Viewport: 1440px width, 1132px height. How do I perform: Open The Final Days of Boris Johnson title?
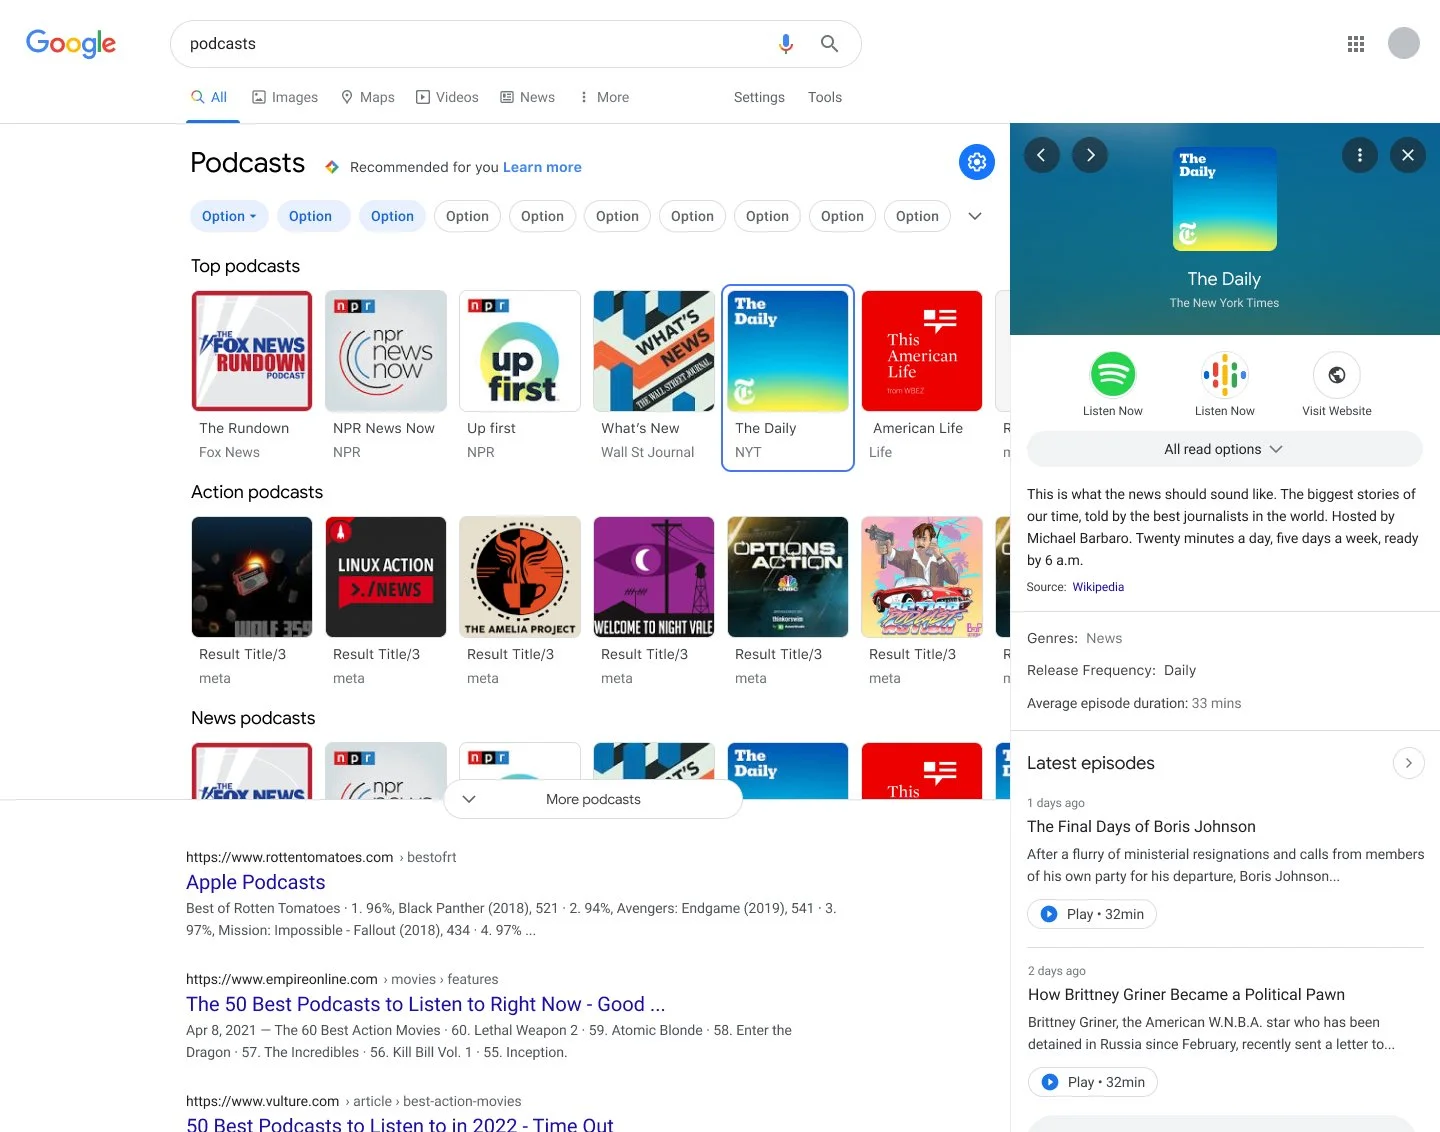tap(1141, 827)
